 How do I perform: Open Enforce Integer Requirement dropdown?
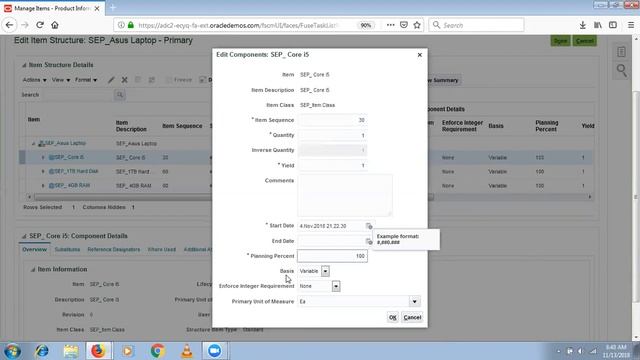point(336,286)
